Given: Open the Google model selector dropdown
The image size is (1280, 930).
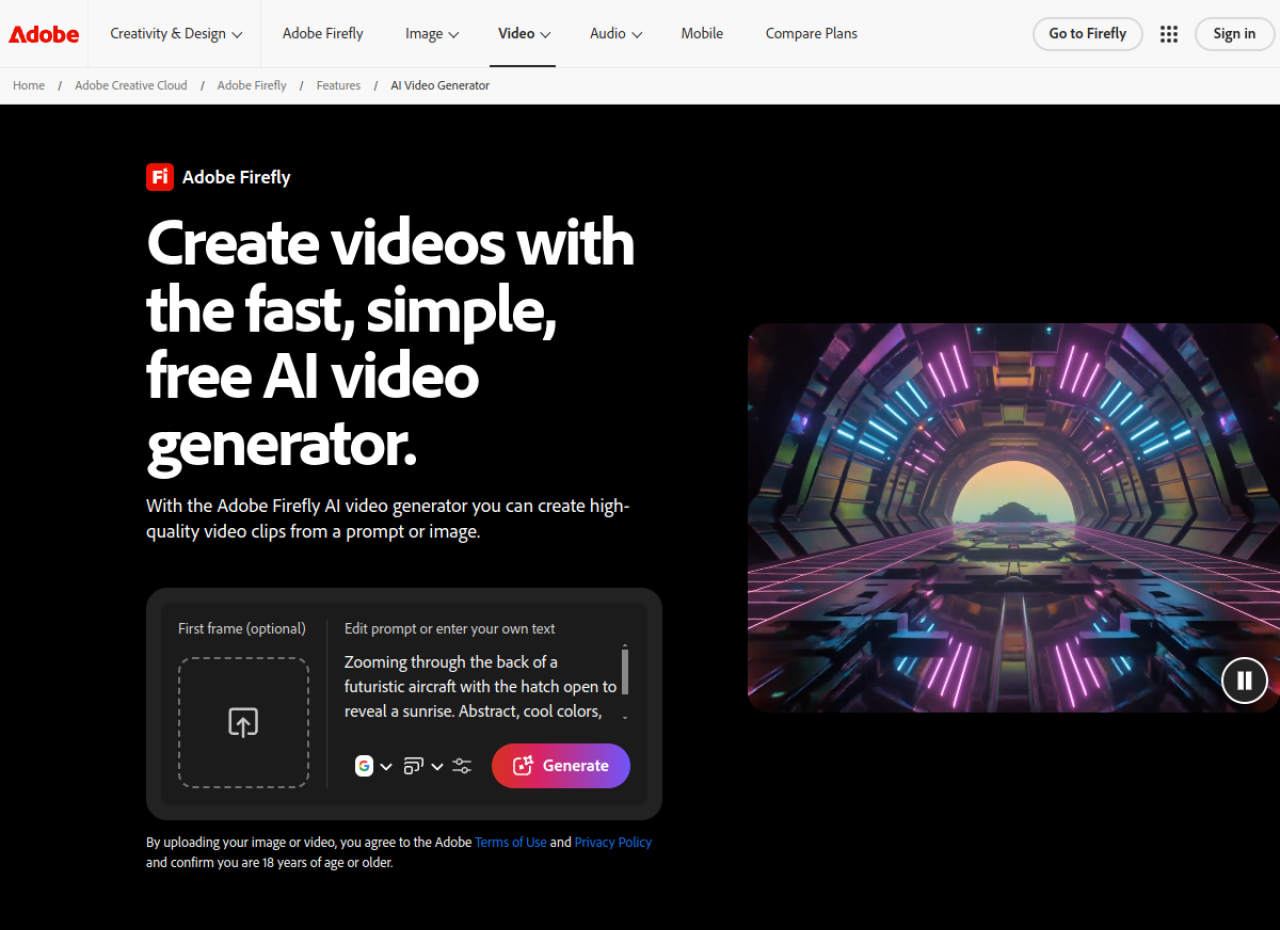Looking at the screenshot, I should (373, 766).
